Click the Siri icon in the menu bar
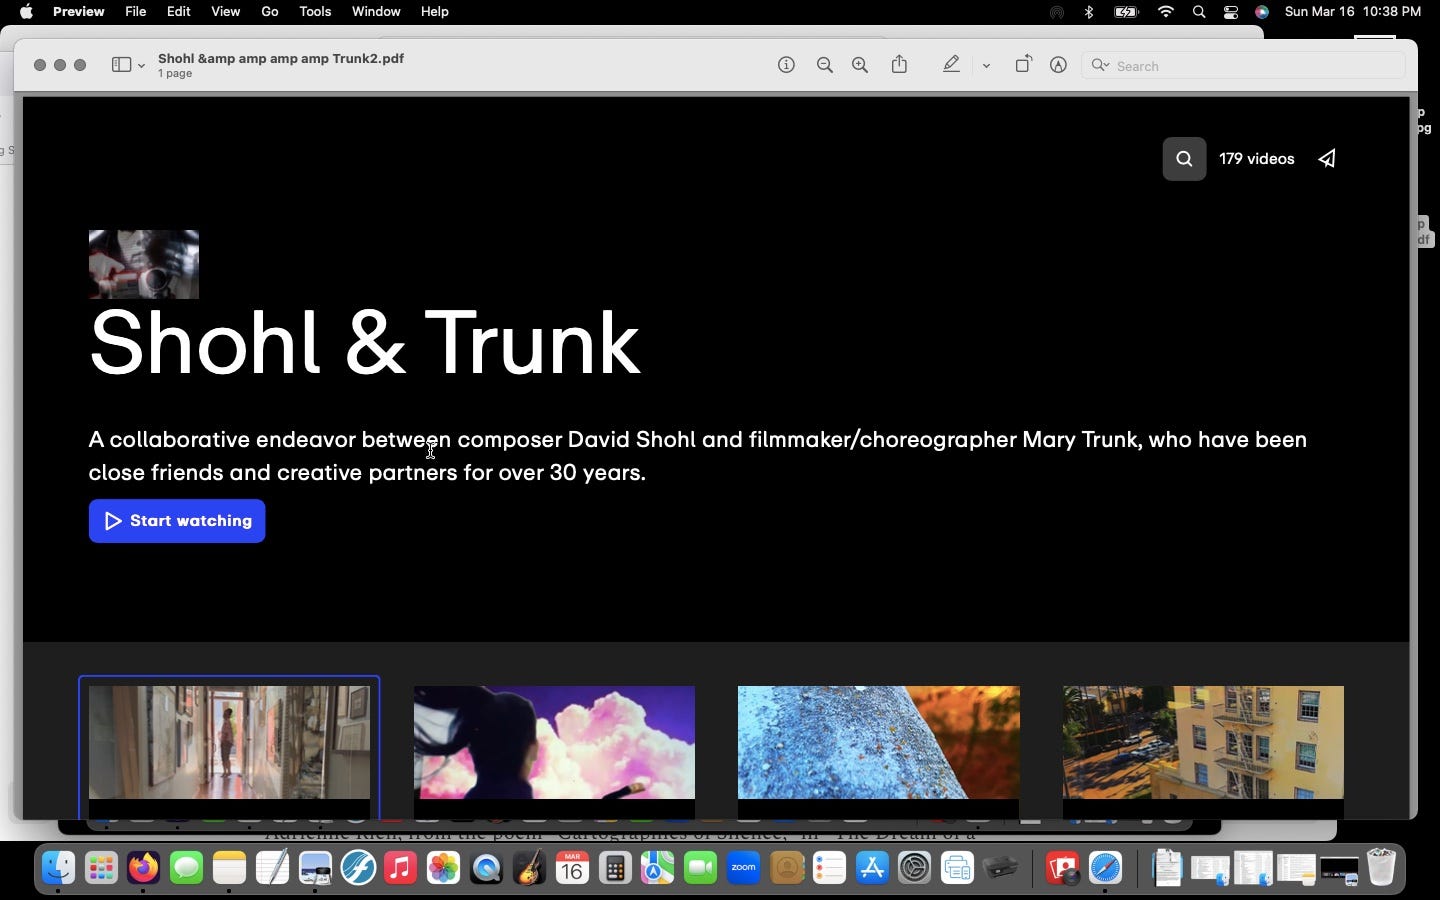 pyautogui.click(x=1263, y=12)
